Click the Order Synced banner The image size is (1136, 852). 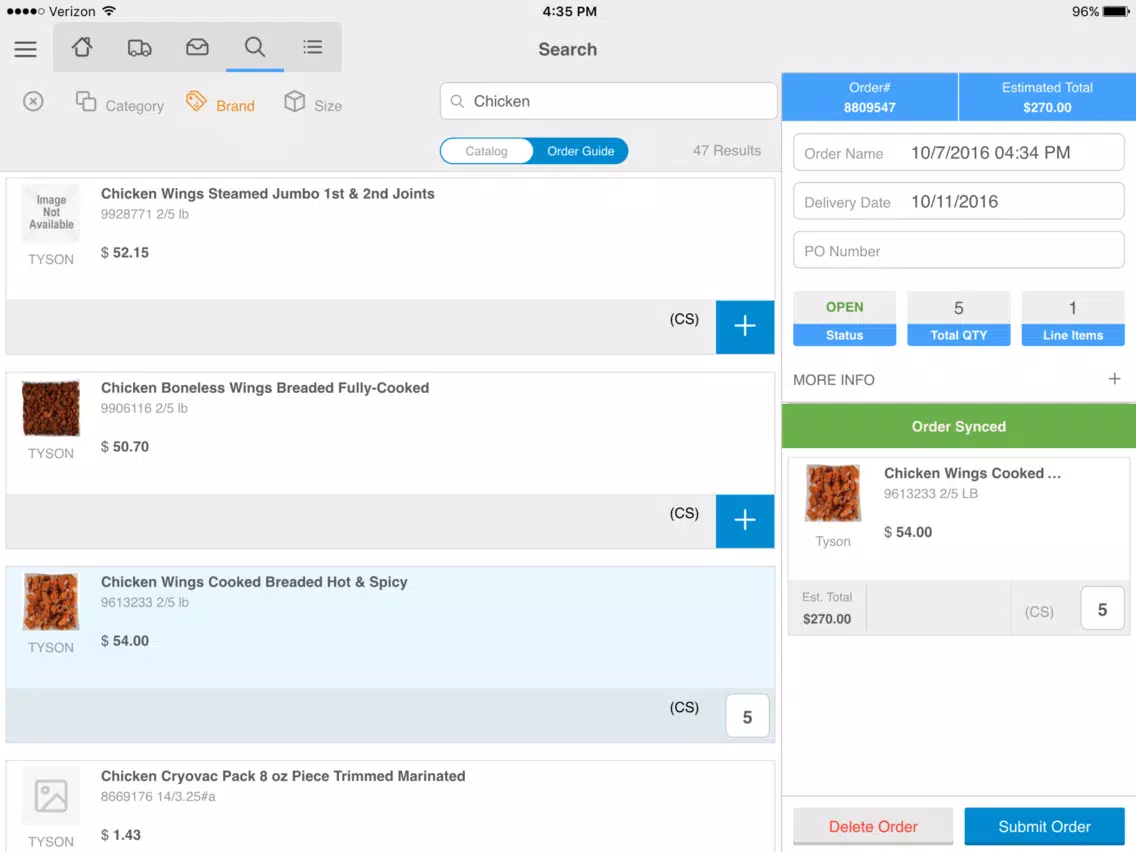958,426
